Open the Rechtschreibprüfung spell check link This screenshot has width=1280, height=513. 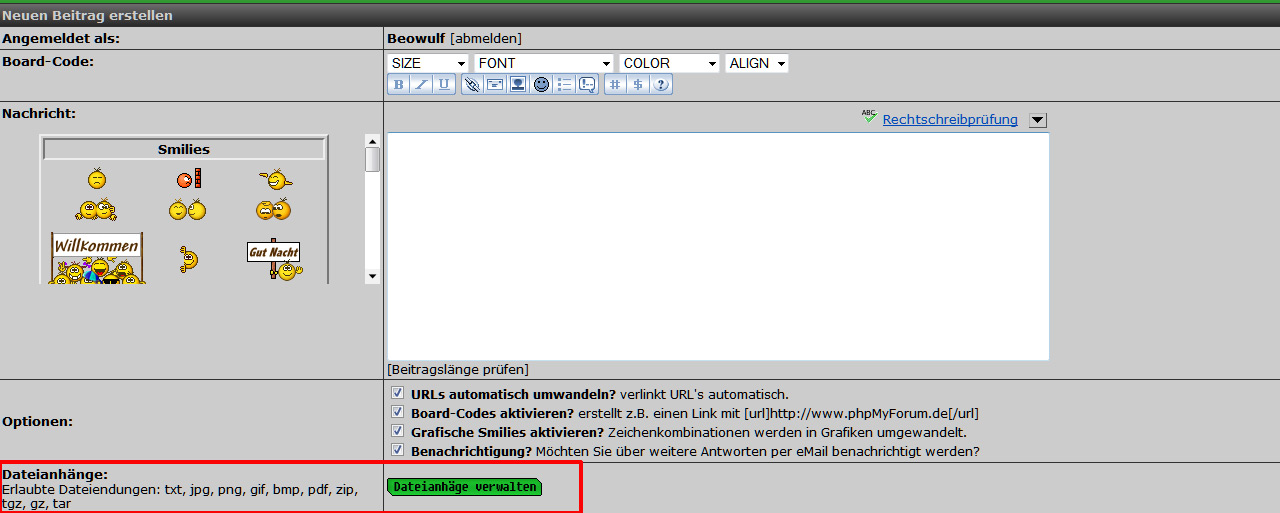coord(949,120)
